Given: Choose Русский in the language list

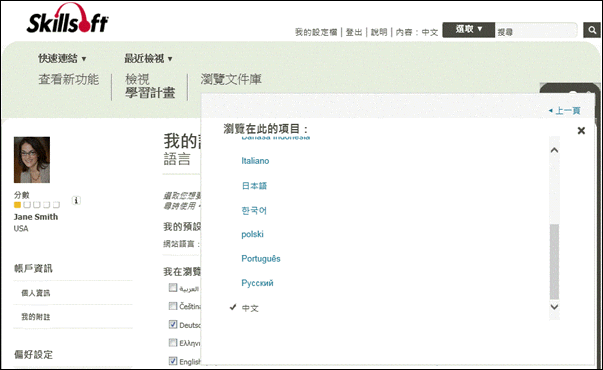Looking at the screenshot, I should click(257, 283).
